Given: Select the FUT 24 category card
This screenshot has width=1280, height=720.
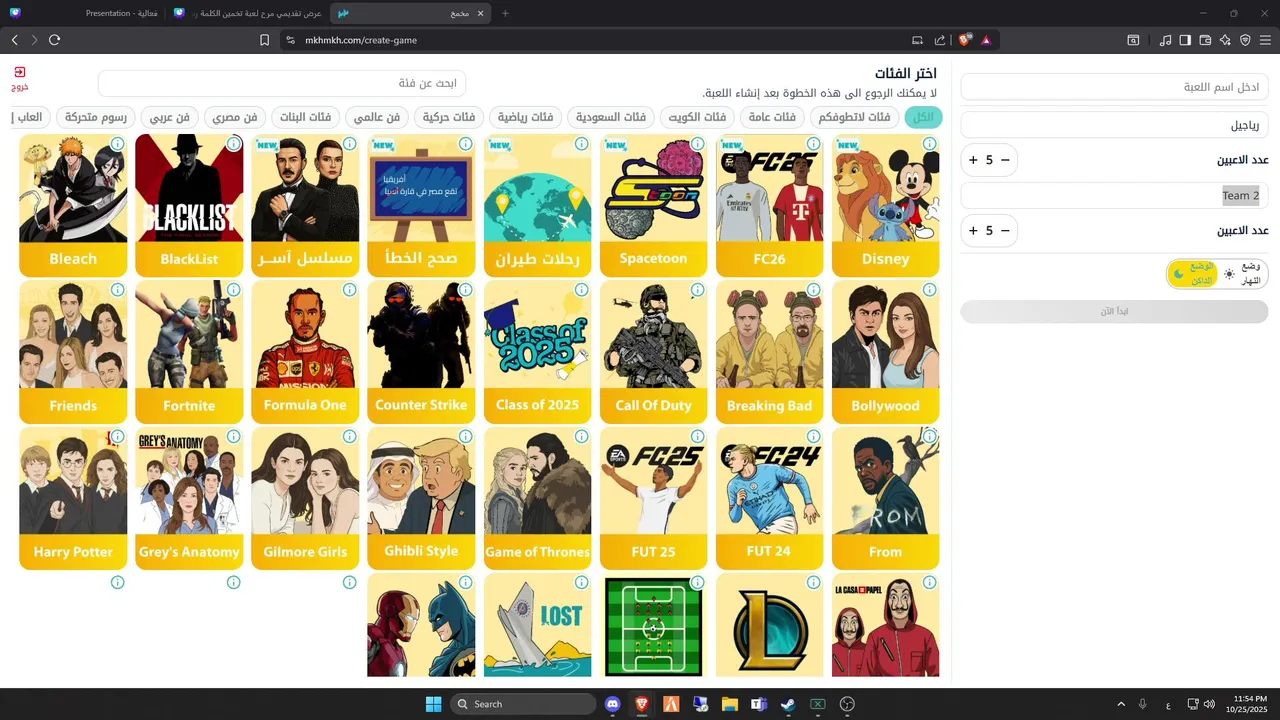Looking at the screenshot, I should click(769, 498).
